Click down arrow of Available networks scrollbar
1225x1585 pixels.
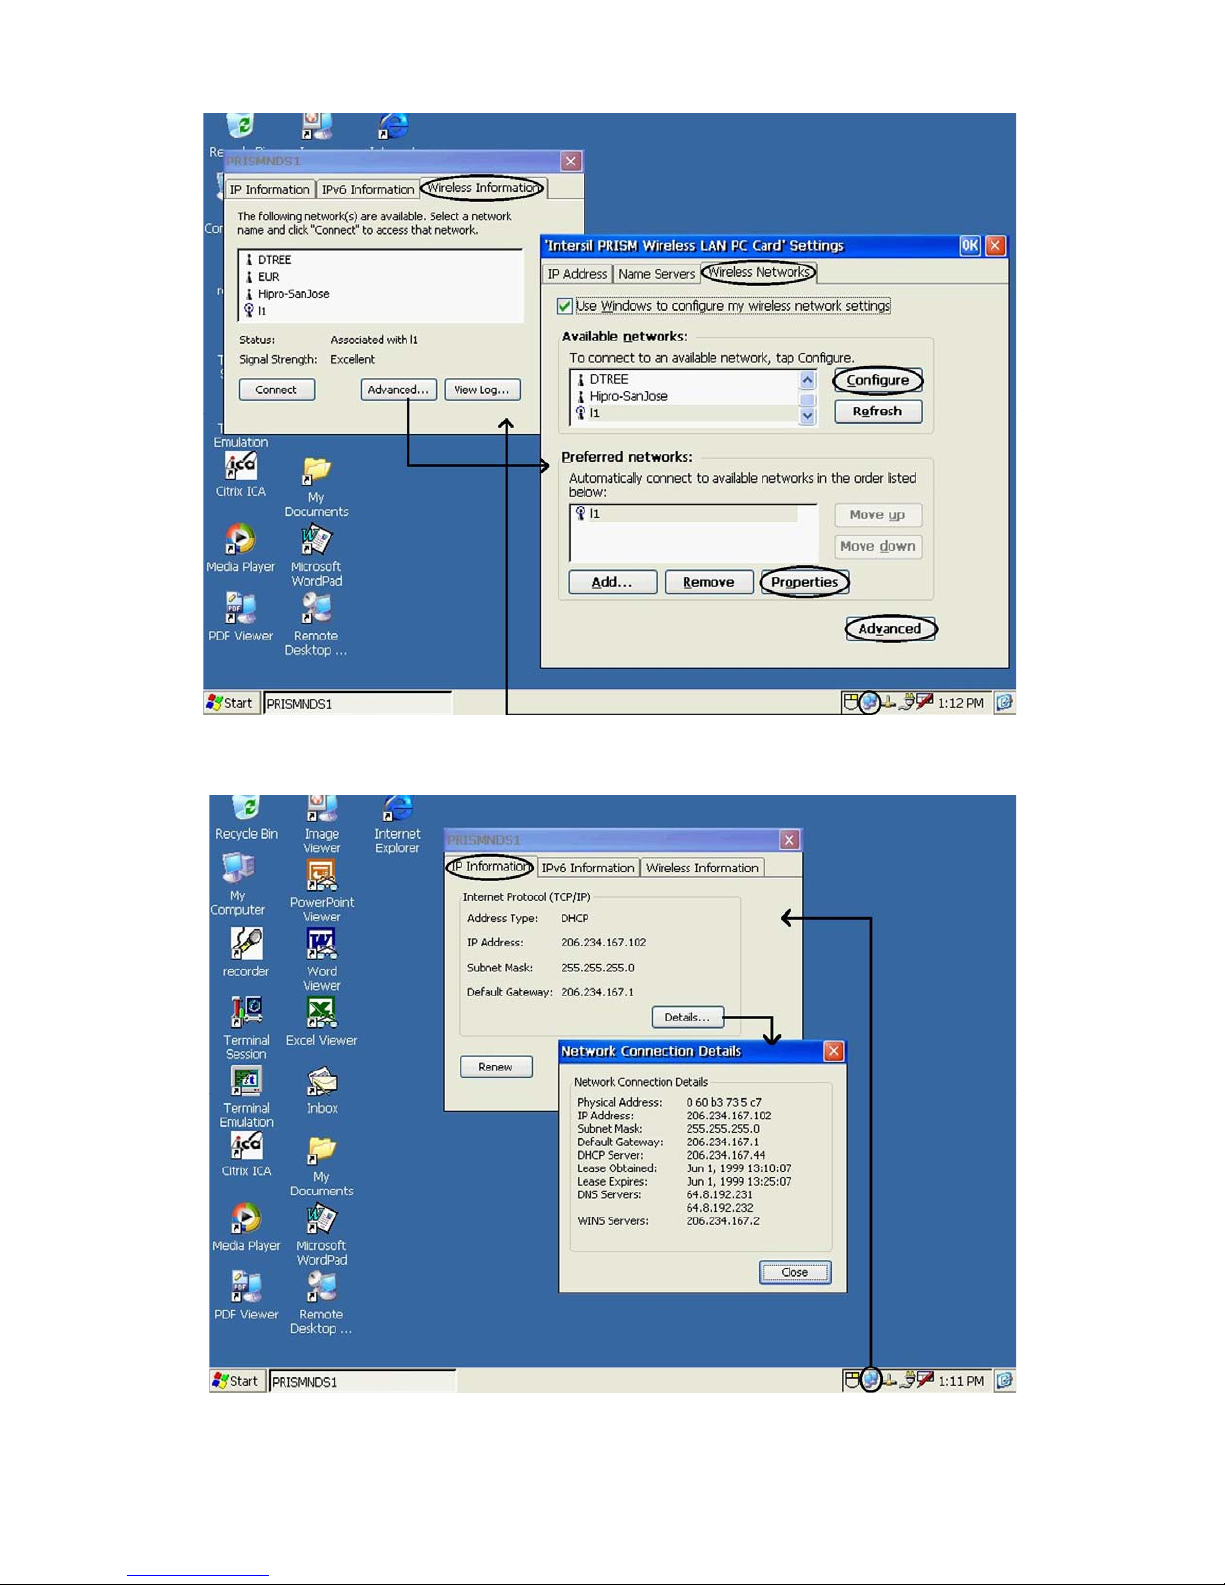click(808, 416)
